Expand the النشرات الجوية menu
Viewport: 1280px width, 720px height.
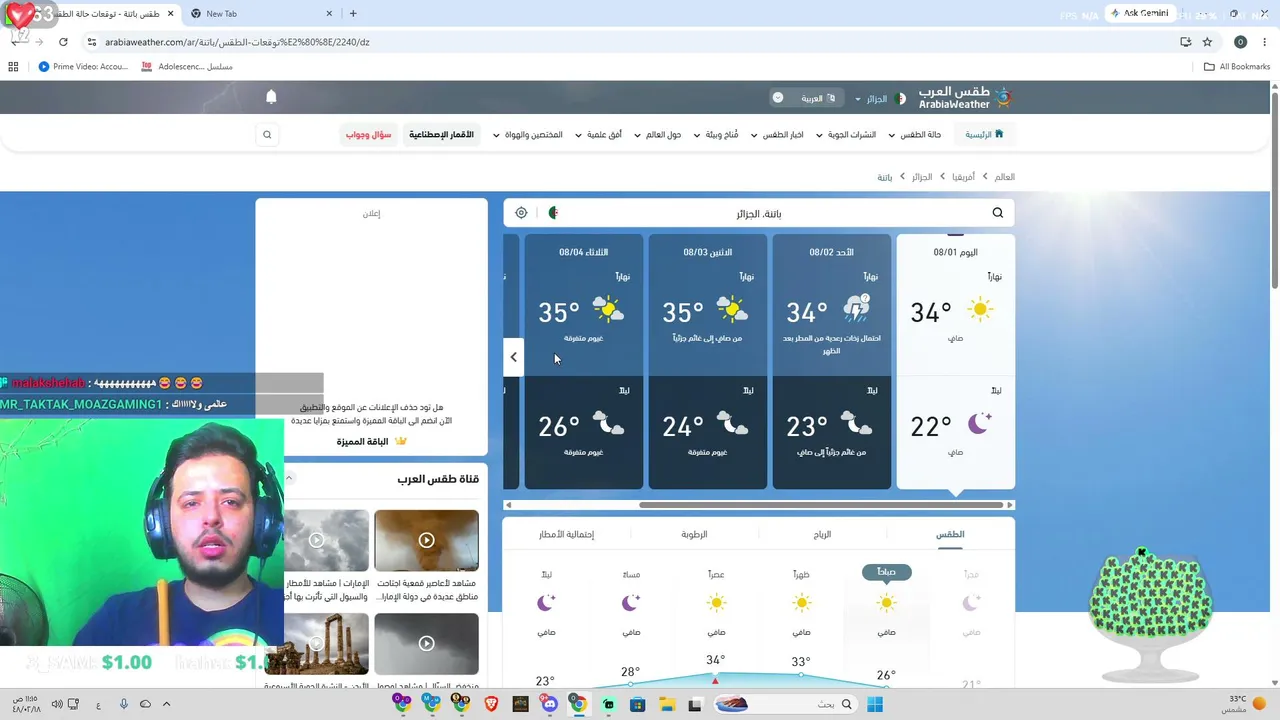click(846, 135)
